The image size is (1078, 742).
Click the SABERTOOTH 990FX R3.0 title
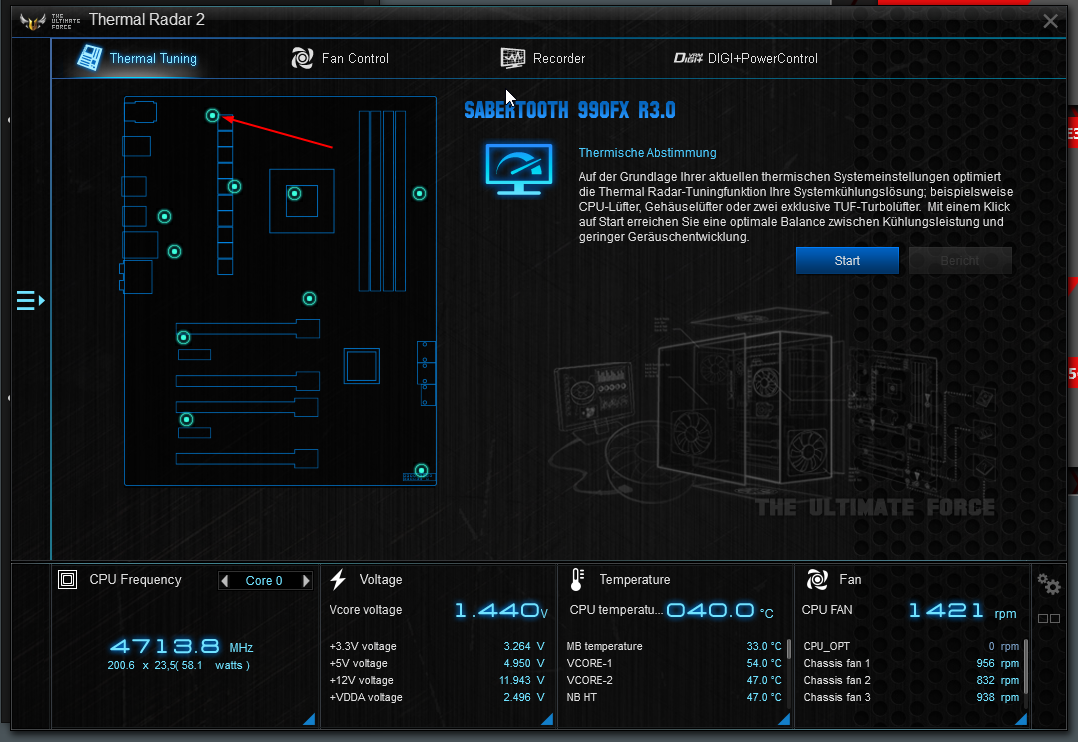tap(570, 110)
